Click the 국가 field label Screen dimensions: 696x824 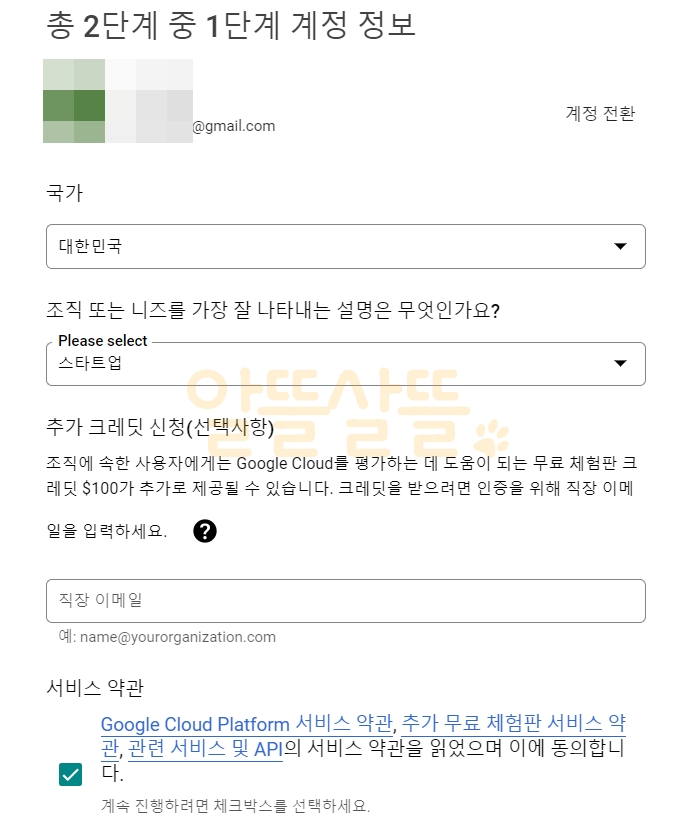65,192
